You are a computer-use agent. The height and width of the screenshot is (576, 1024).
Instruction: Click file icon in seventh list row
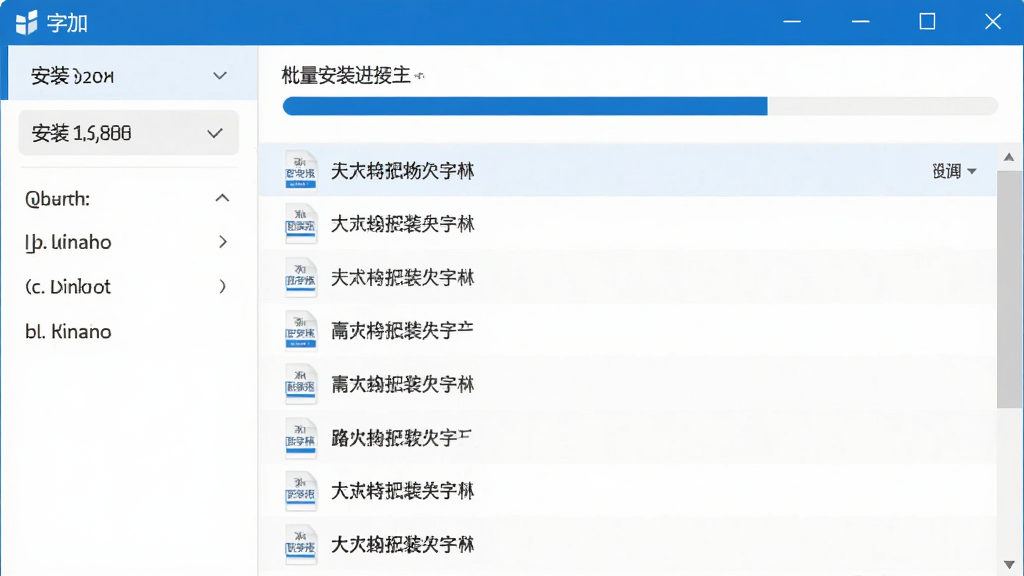[301, 491]
